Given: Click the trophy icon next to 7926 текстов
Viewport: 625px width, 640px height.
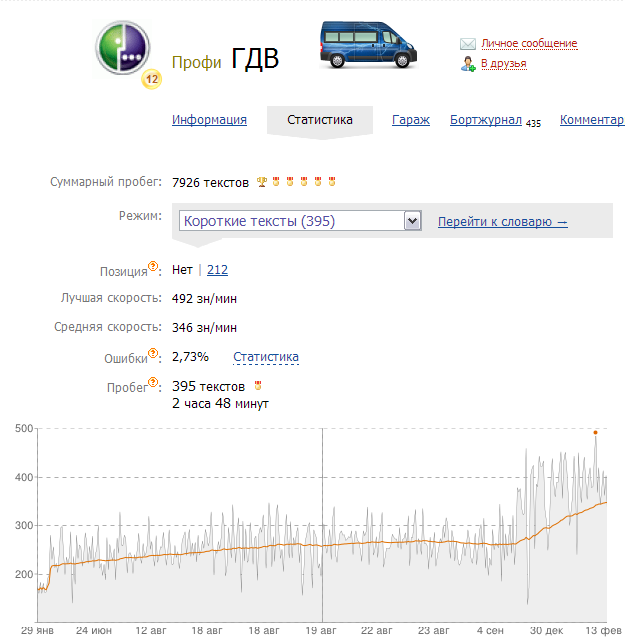Looking at the screenshot, I should pos(262,182).
